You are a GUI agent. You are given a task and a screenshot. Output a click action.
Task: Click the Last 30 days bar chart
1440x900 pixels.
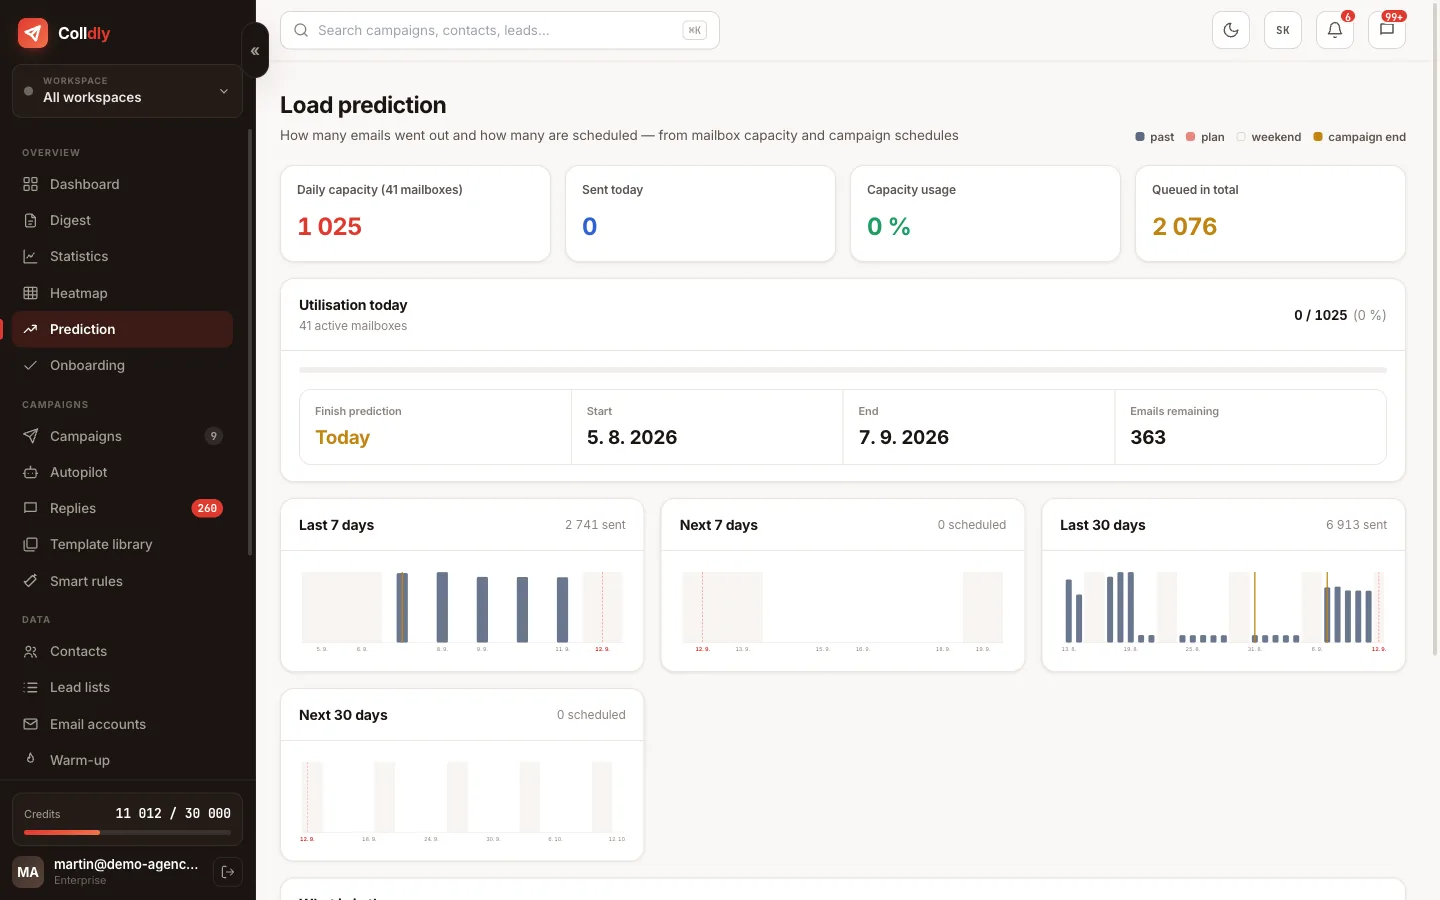pos(1223,610)
